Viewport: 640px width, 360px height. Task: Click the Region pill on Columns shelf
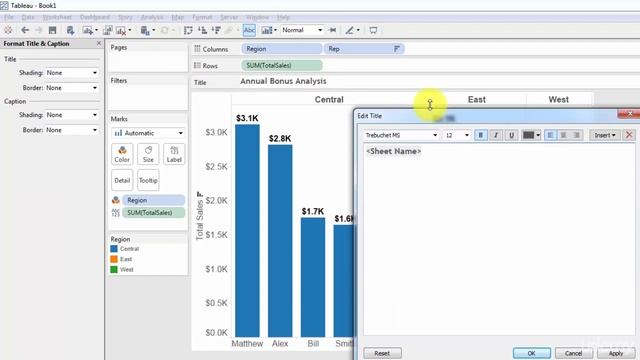tap(281, 49)
